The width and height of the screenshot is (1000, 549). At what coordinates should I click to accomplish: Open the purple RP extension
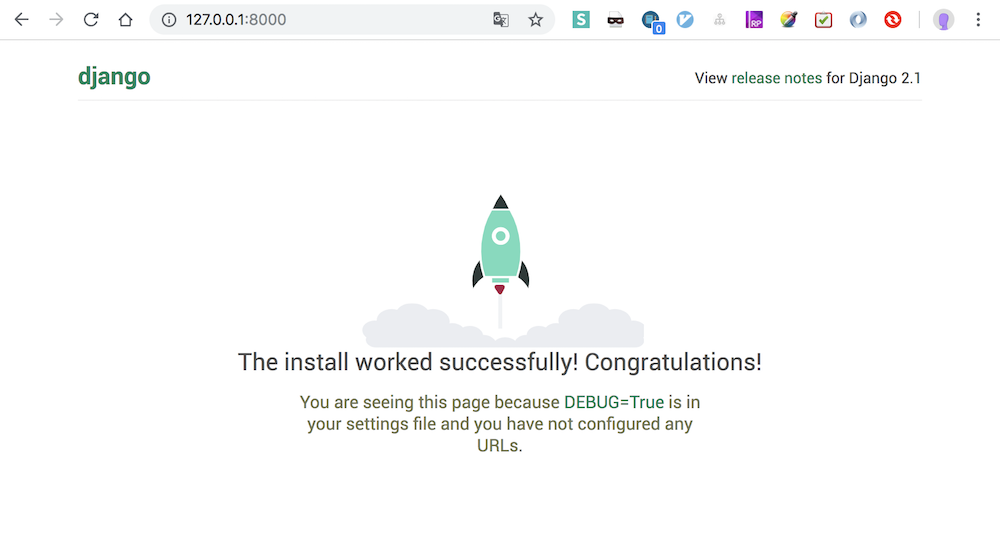pos(754,20)
